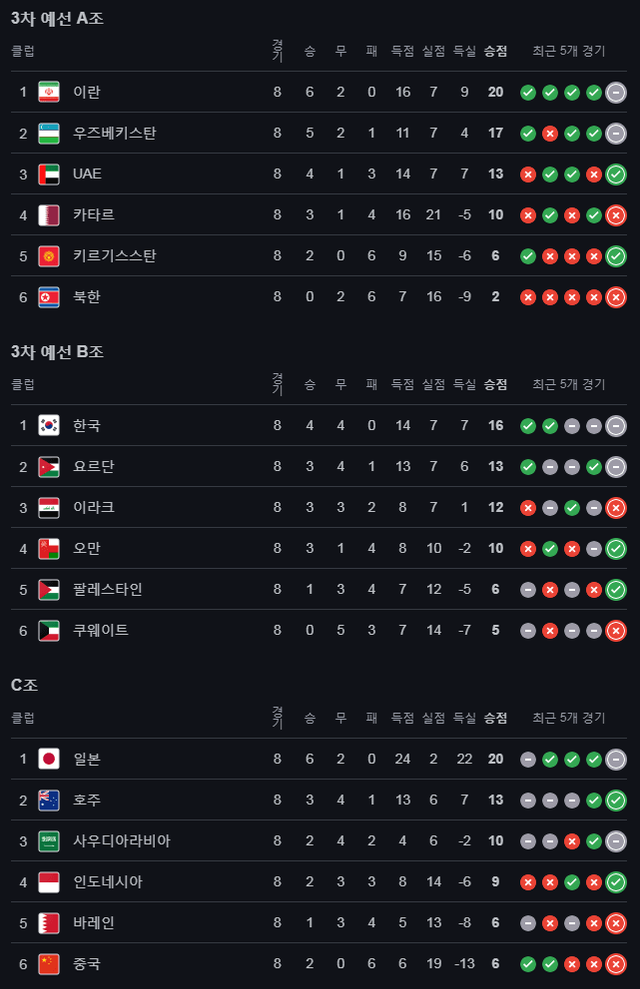This screenshot has height=989, width=640.
Task: Click the Iran flag icon
Action: tap(49, 92)
